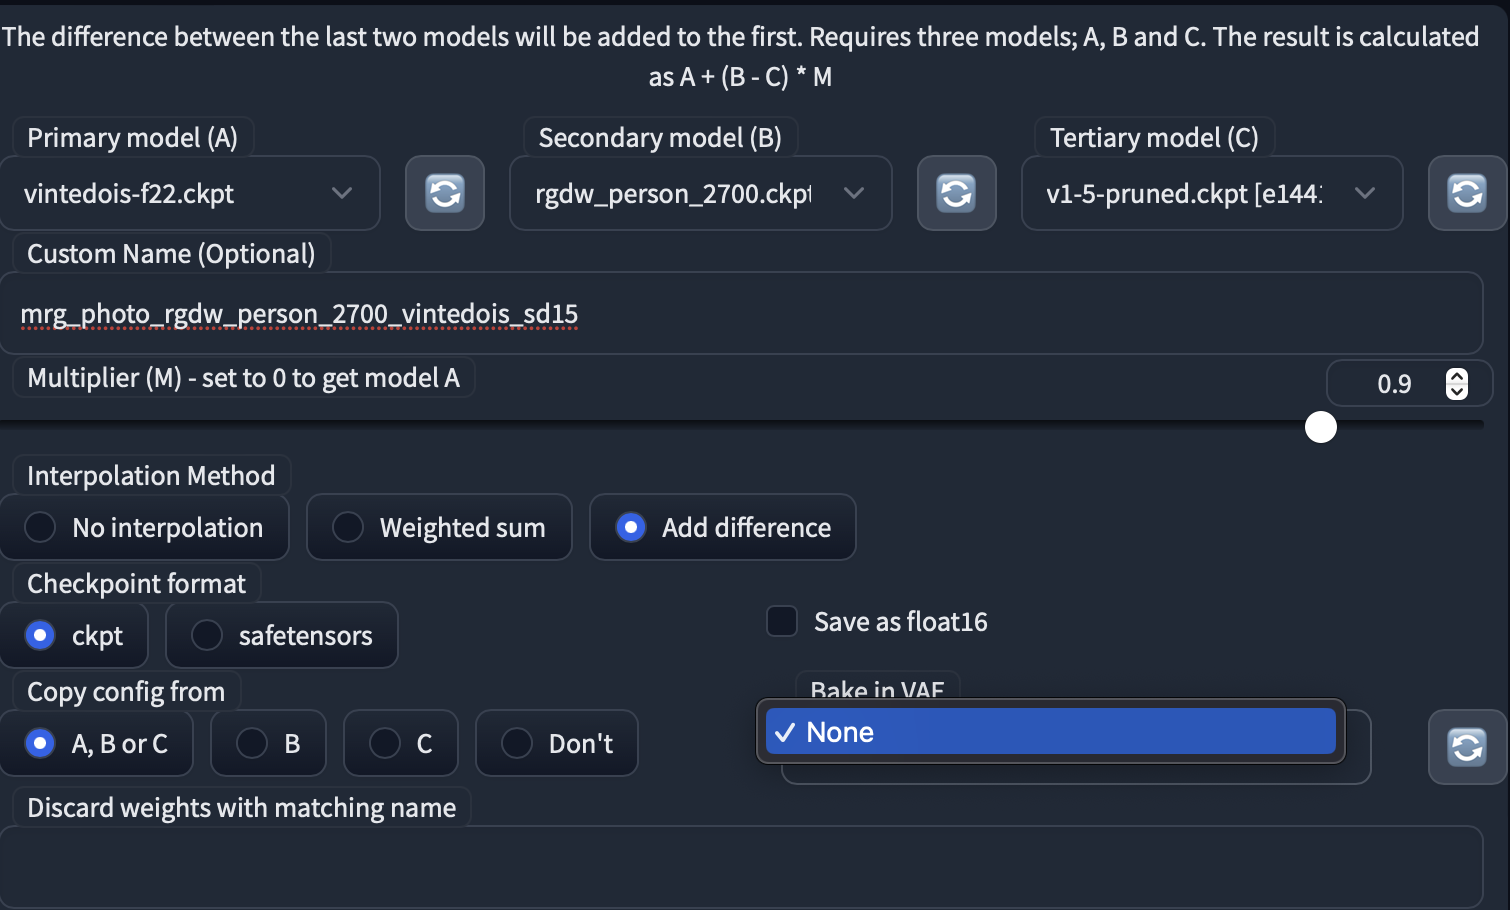The image size is (1510, 910).
Task: Refresh the Primary model (A) list
Action: [445, 193]
